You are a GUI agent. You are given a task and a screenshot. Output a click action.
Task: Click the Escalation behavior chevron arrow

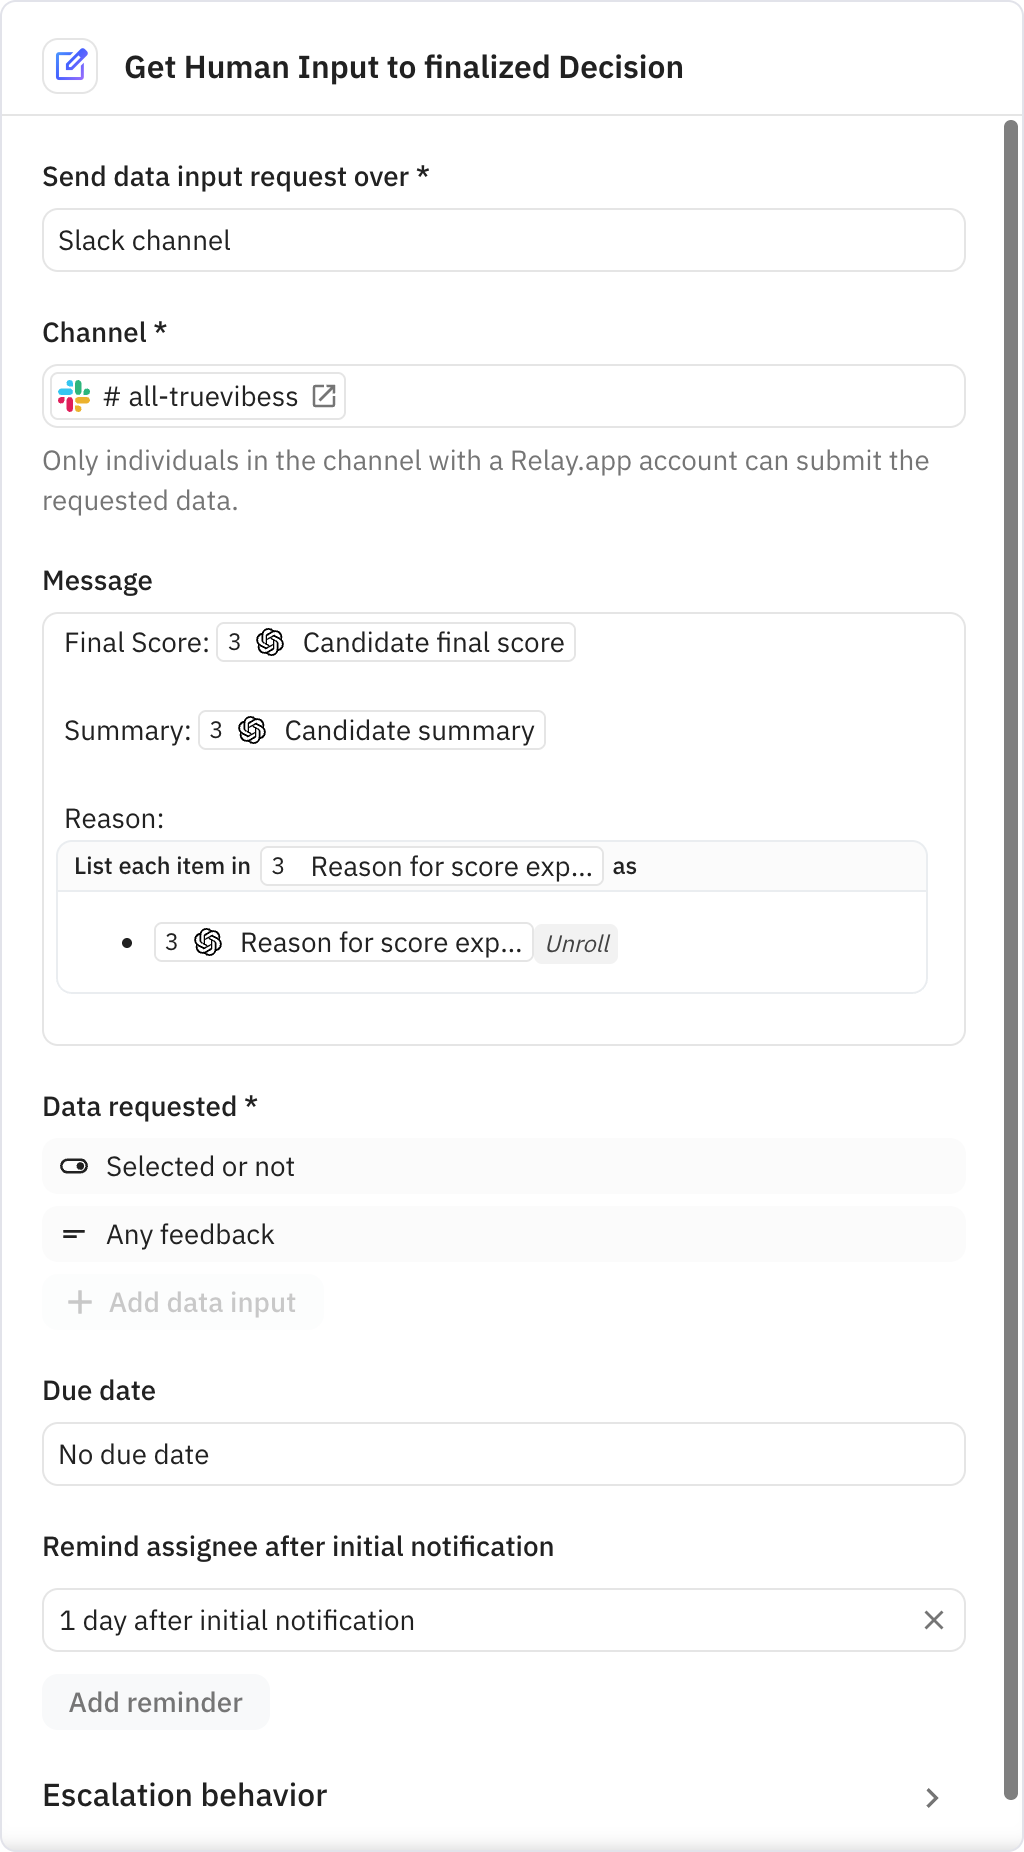click(x=932, y=1798)
